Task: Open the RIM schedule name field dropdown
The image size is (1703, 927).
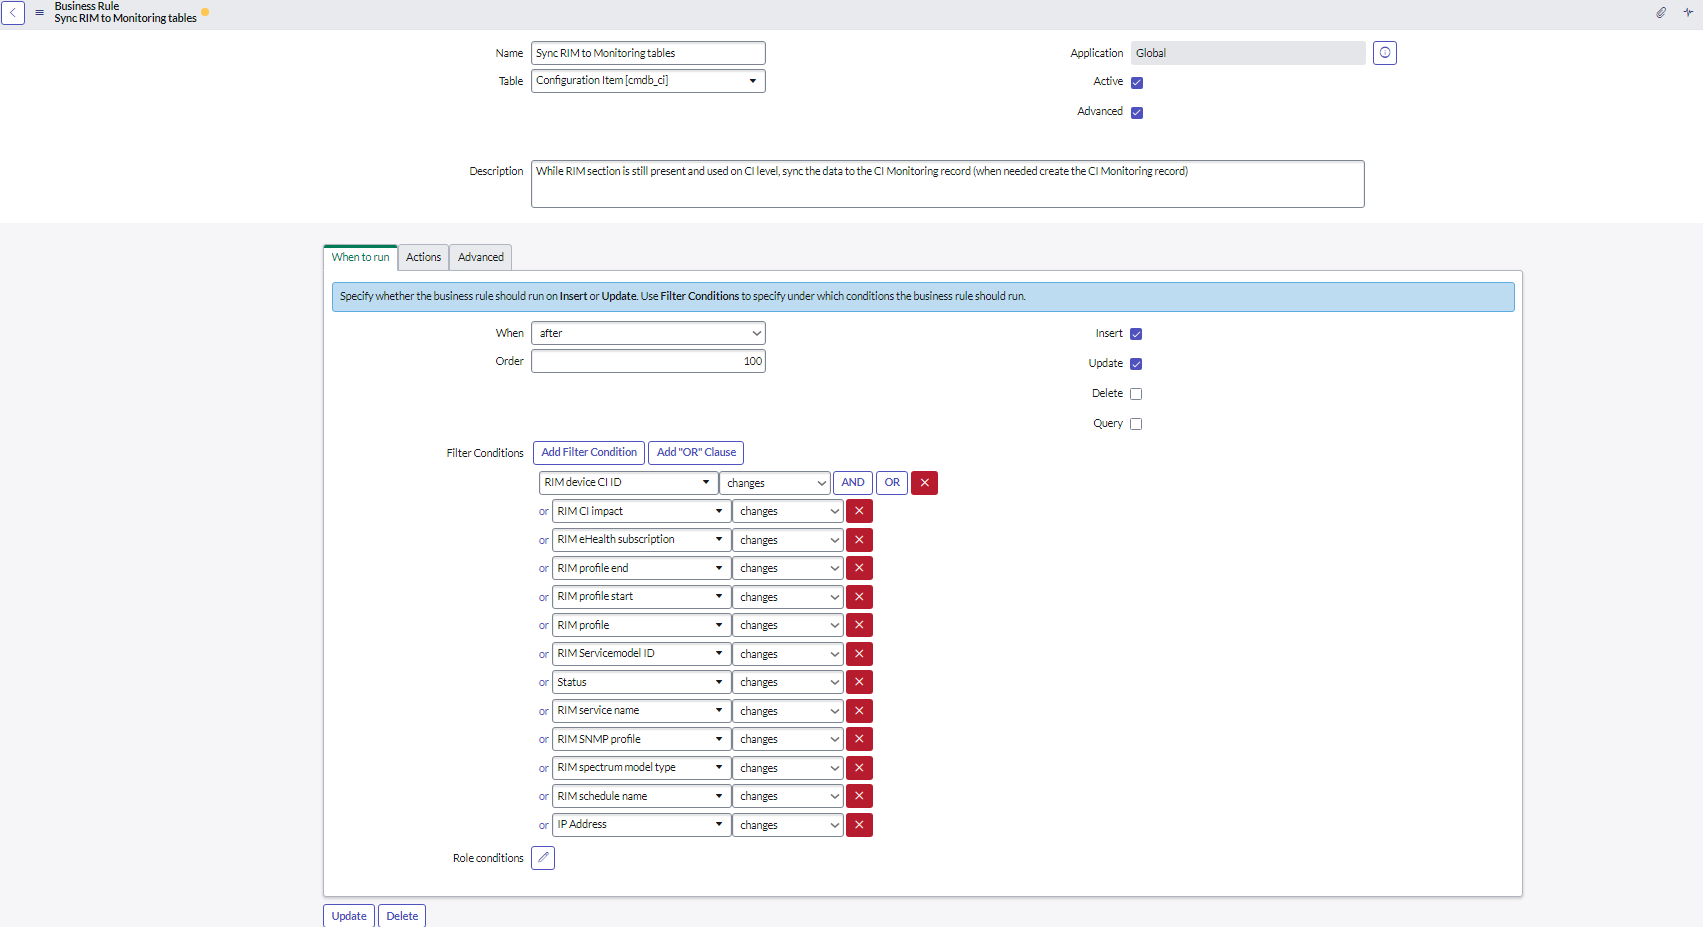Action: (x=641, y=796)
